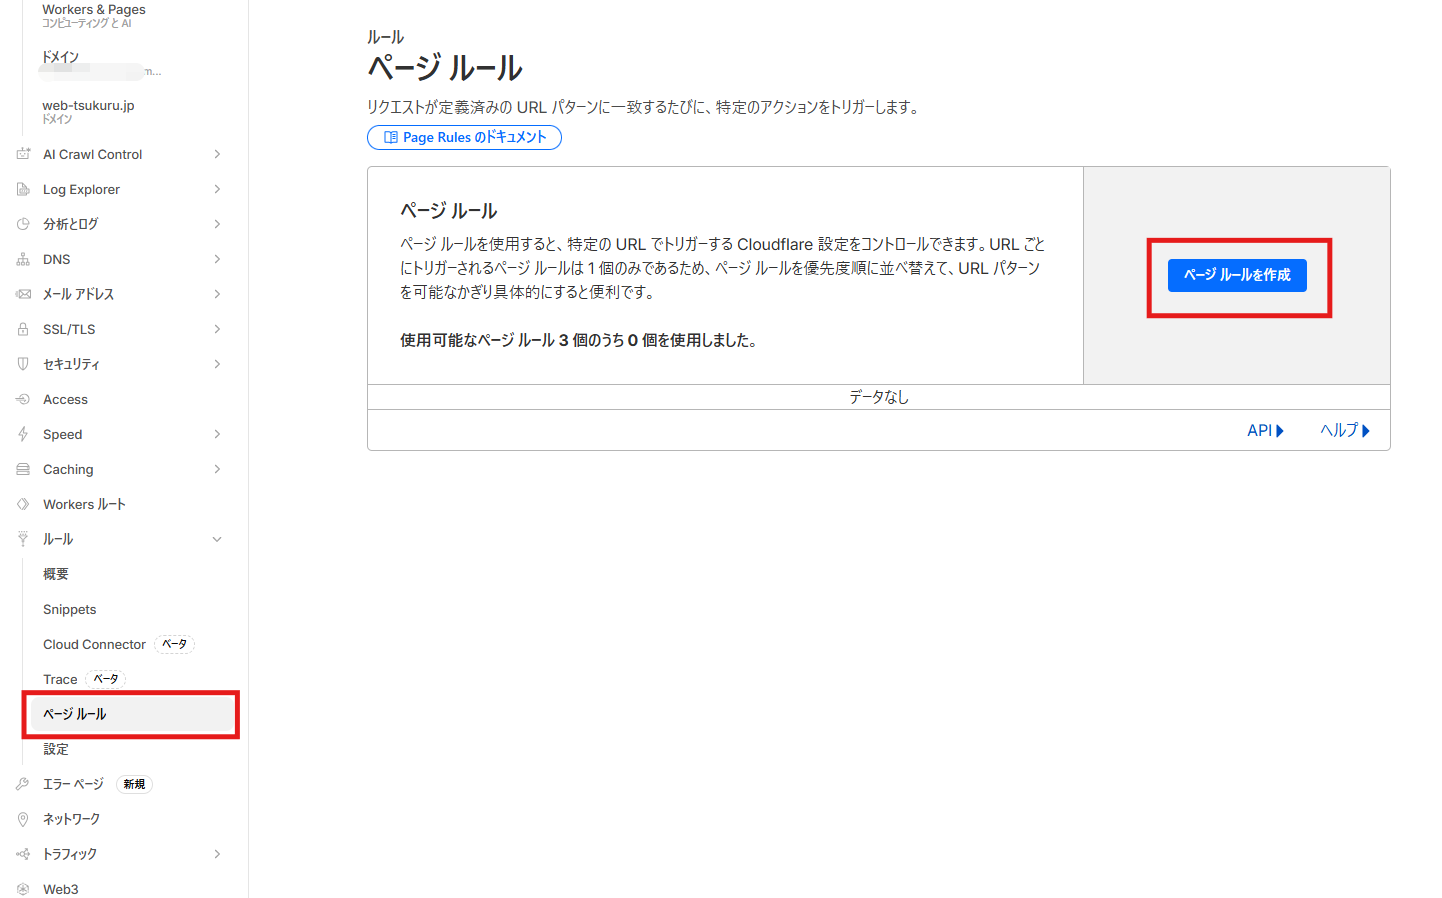Click the エラー ページ wrench icon
The image size is (1442, 898).
pyautogui.click(x=24, y=784)
